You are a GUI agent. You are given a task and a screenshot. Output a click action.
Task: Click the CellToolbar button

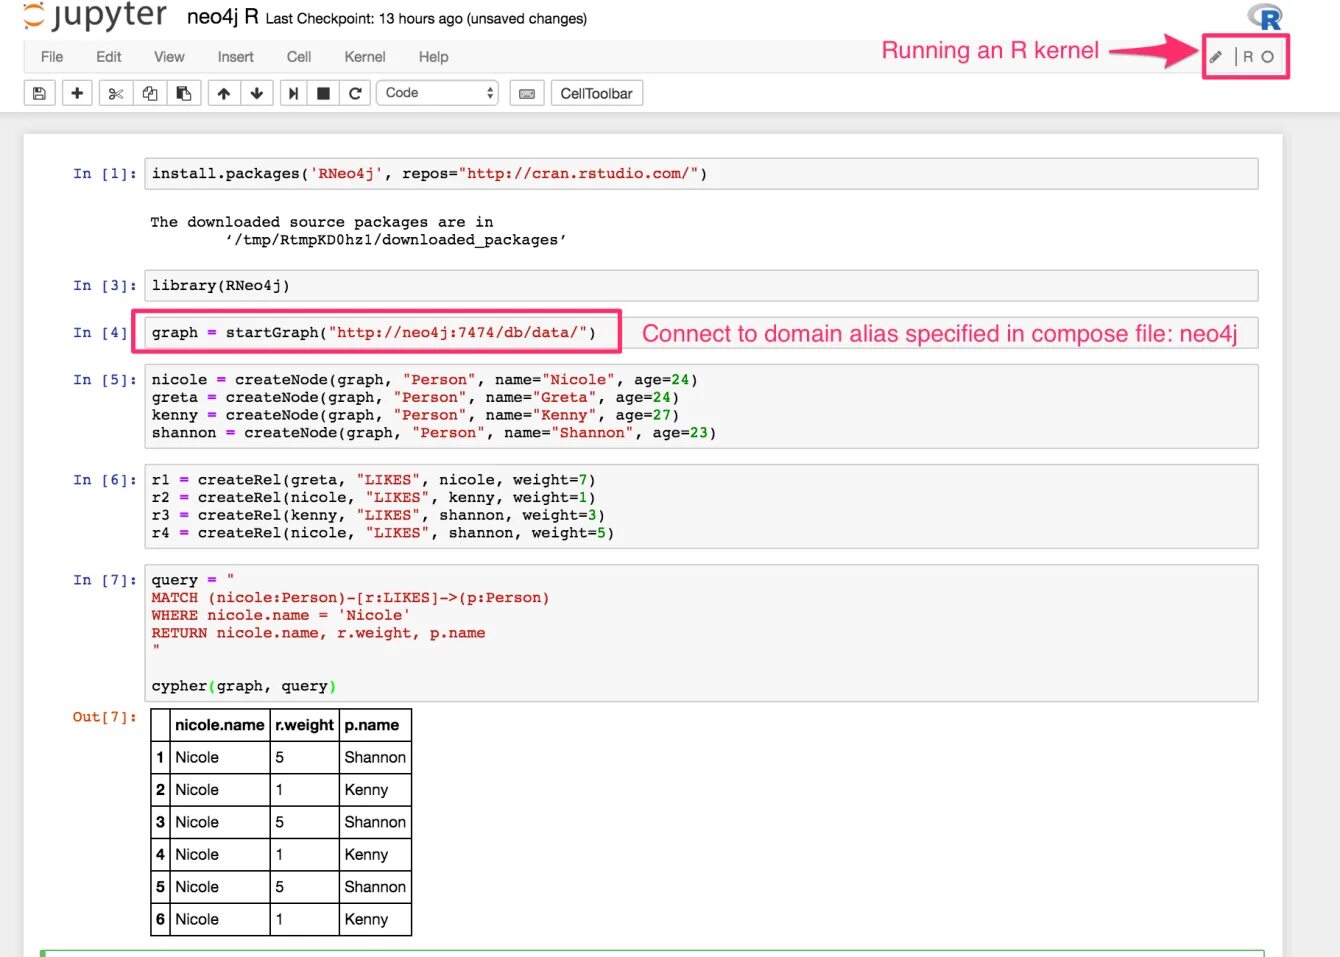coord(596,93)
